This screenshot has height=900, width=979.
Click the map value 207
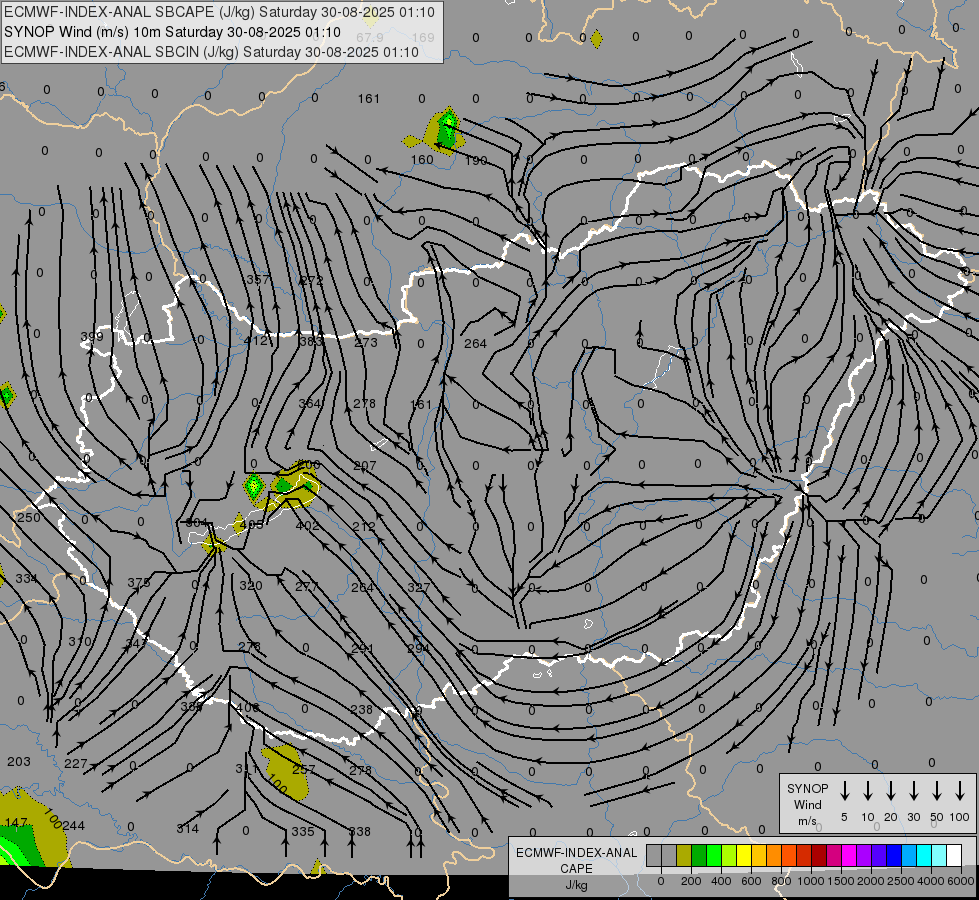click(365, 465)
